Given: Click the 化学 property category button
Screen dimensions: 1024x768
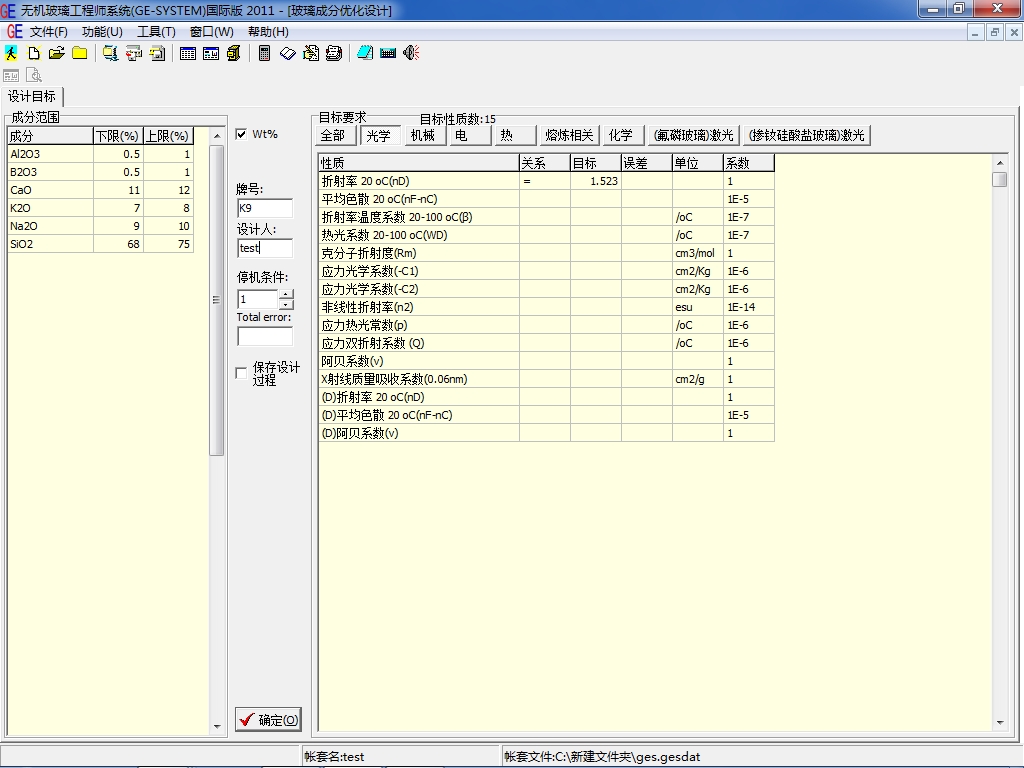Looking at the screenshot, I should click(x=623, y=135).
